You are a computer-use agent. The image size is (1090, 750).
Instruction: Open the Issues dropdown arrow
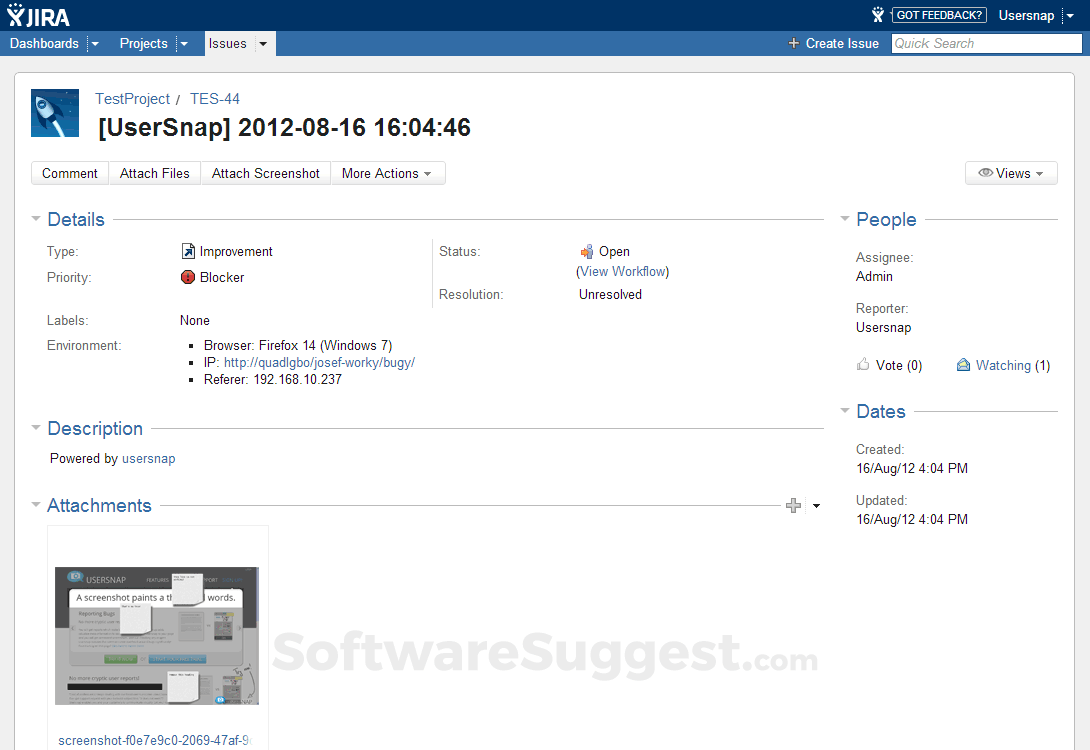click(263, 44)
